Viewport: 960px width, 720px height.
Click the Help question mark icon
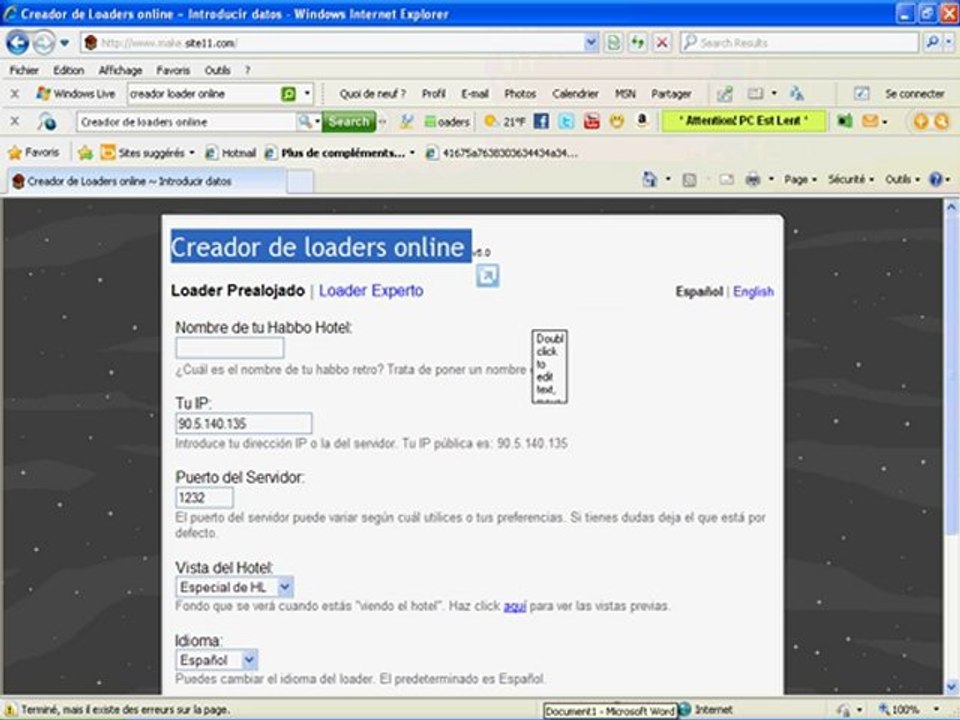[x=936, y=179]
